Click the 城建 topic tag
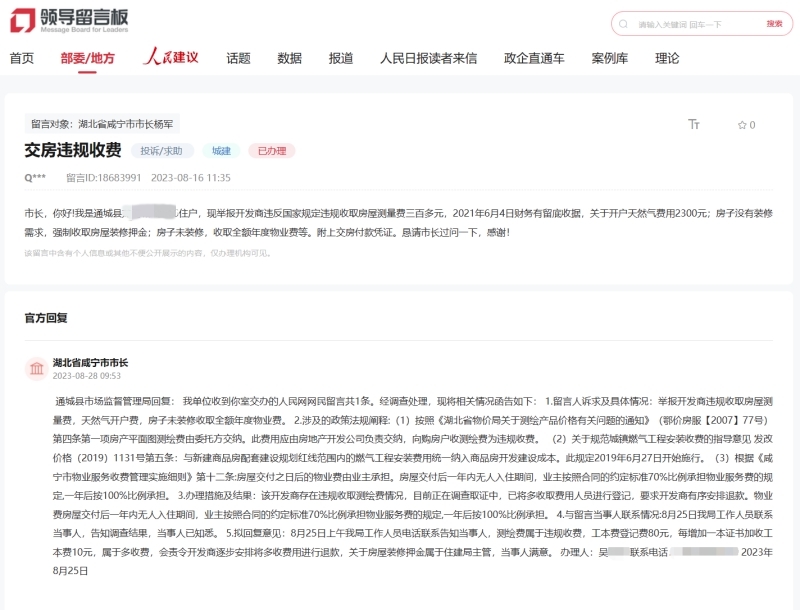 pyautogui.click(x=221, y=151)
